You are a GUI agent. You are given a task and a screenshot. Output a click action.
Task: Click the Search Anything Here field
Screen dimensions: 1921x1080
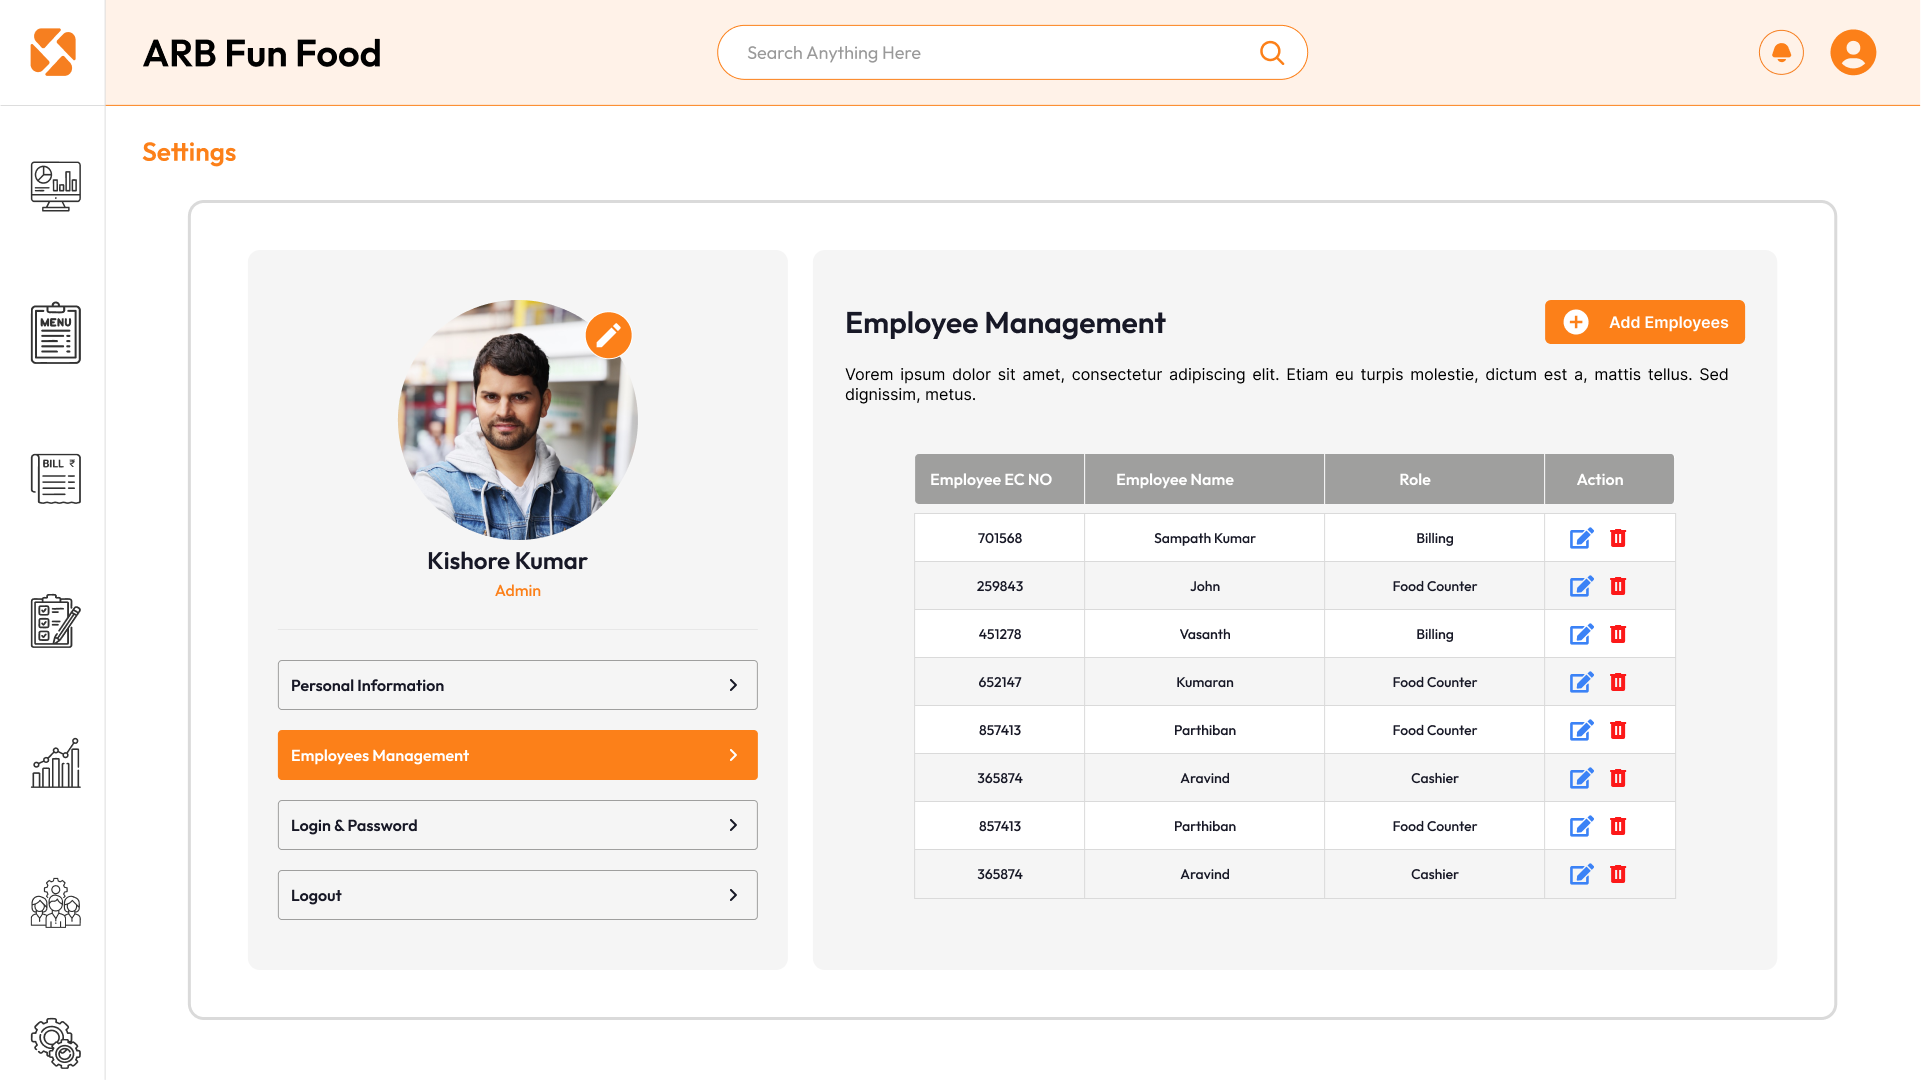click(x=1012, y=52)
